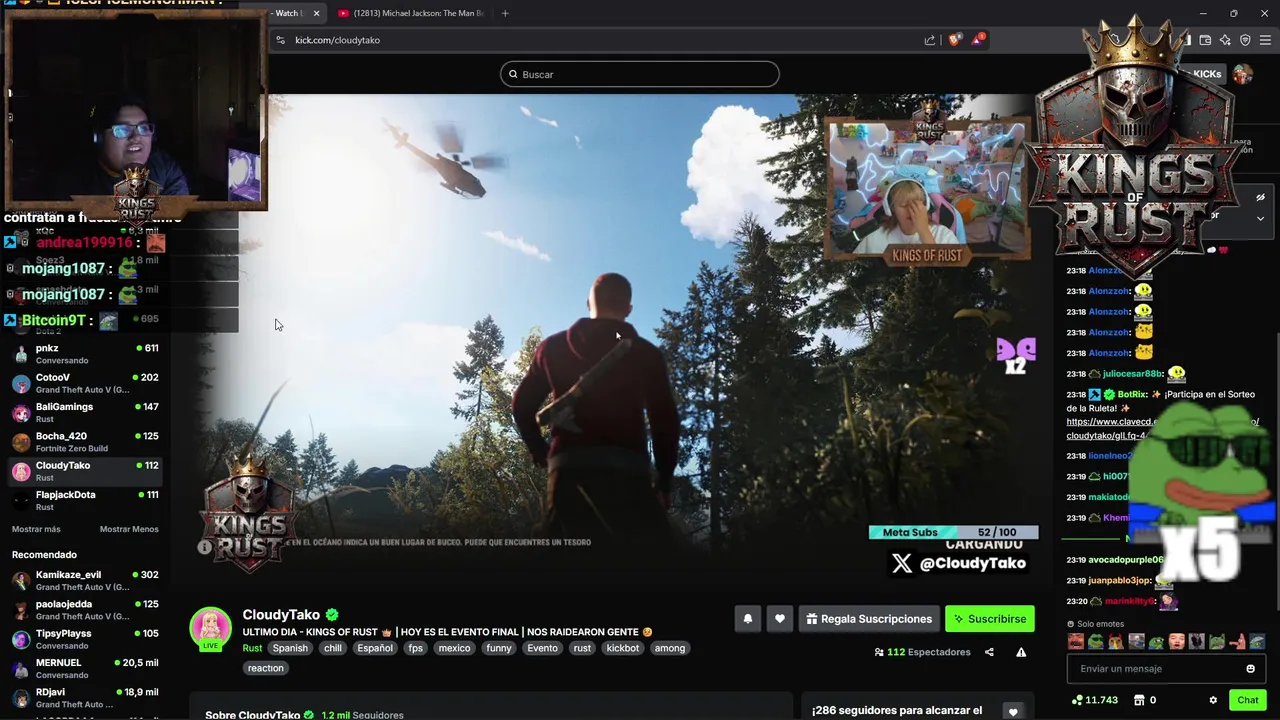Click the Brave VPN shield icon
The image size is (1280, 720).
(1245, 40)
